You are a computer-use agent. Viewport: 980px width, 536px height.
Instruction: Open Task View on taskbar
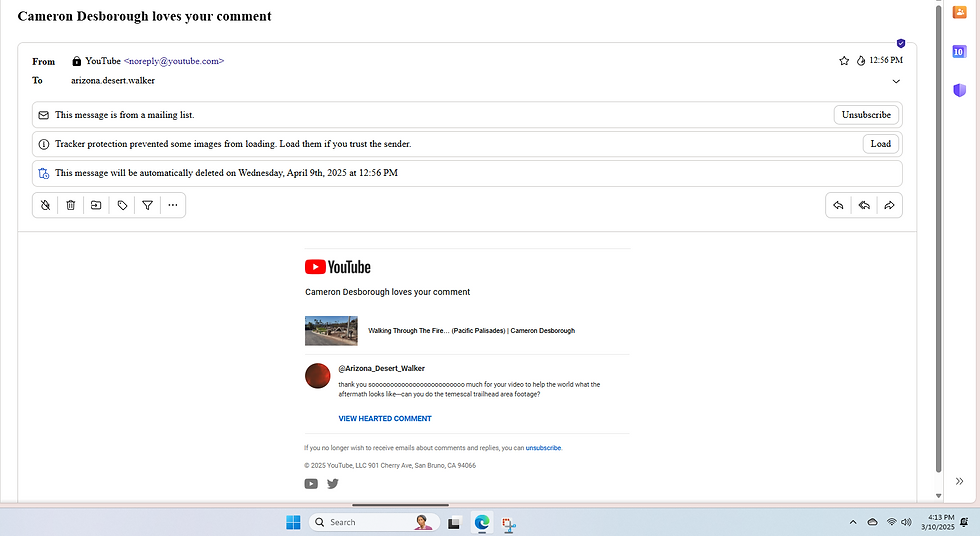pyautogui.click(x=454, y=523)
